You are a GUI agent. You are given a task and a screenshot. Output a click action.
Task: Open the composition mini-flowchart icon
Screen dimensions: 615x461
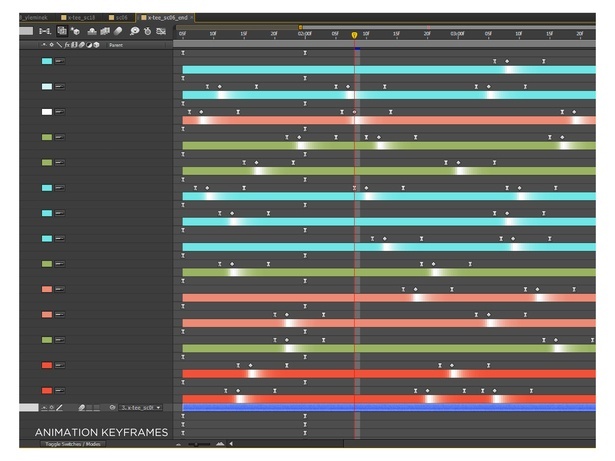(45, 32)
